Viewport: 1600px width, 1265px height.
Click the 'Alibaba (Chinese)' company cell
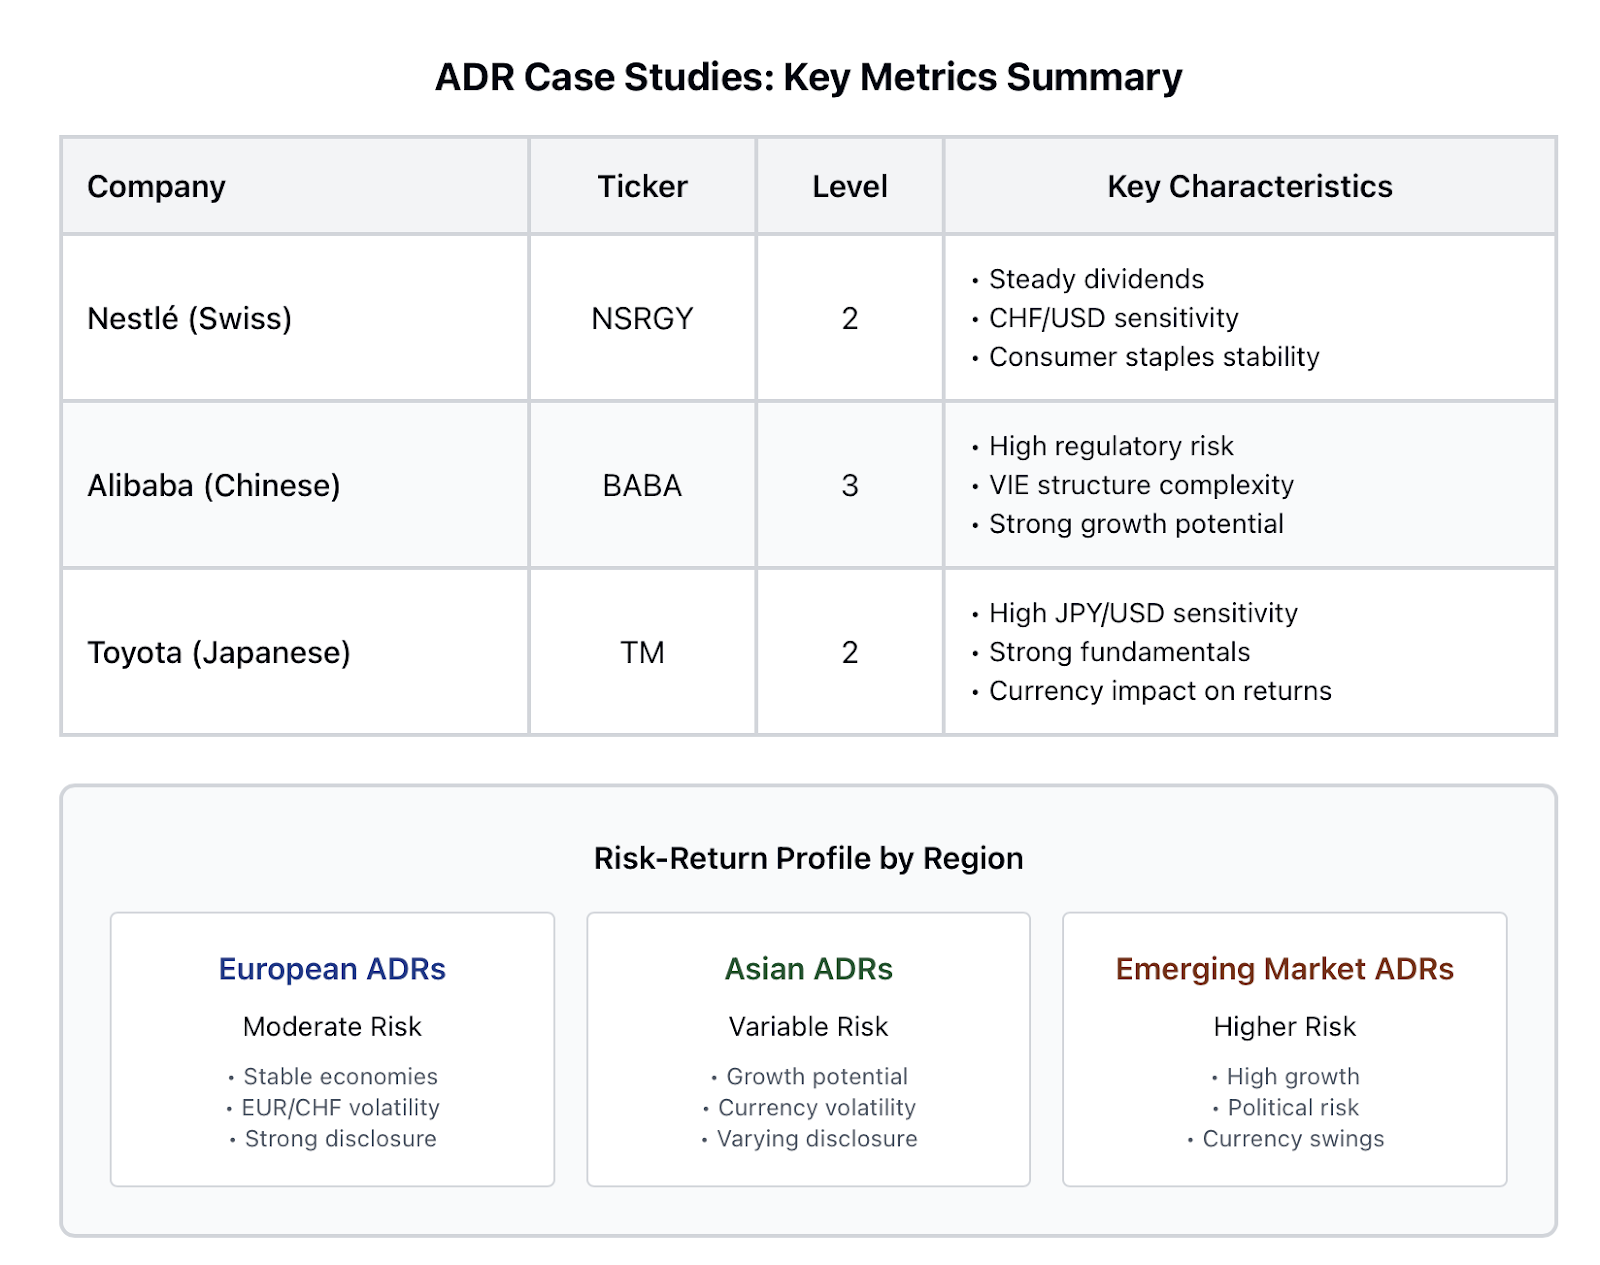[295, 485]
